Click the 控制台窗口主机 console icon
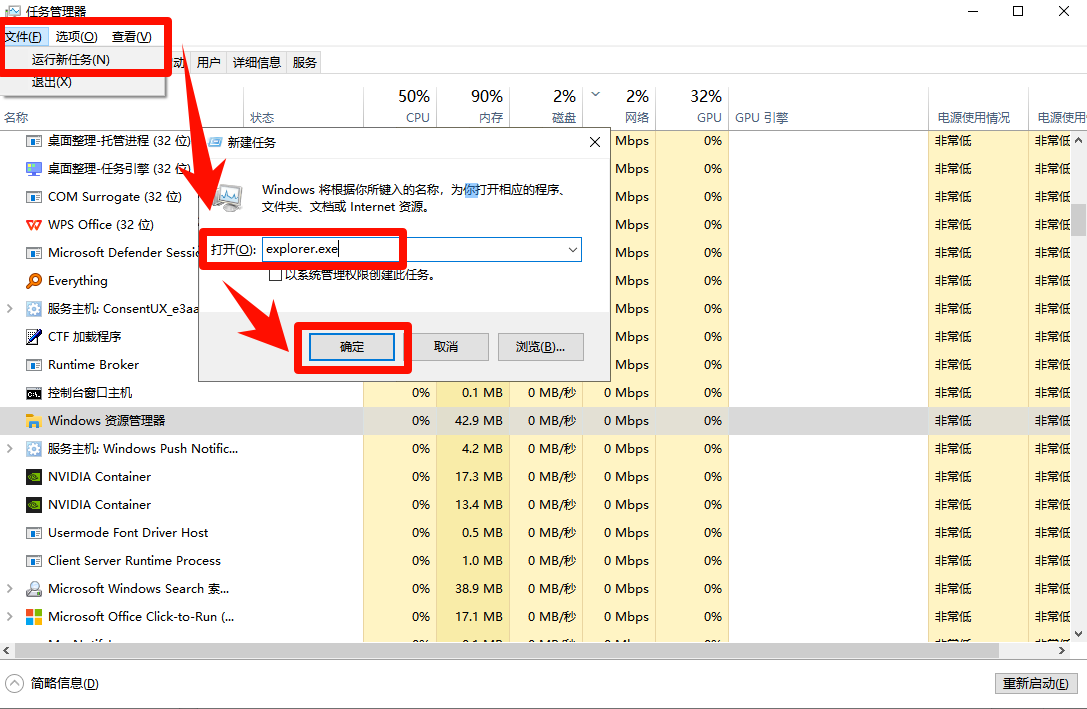This screenshot has height=709, width=1087. tap(33, 394)
